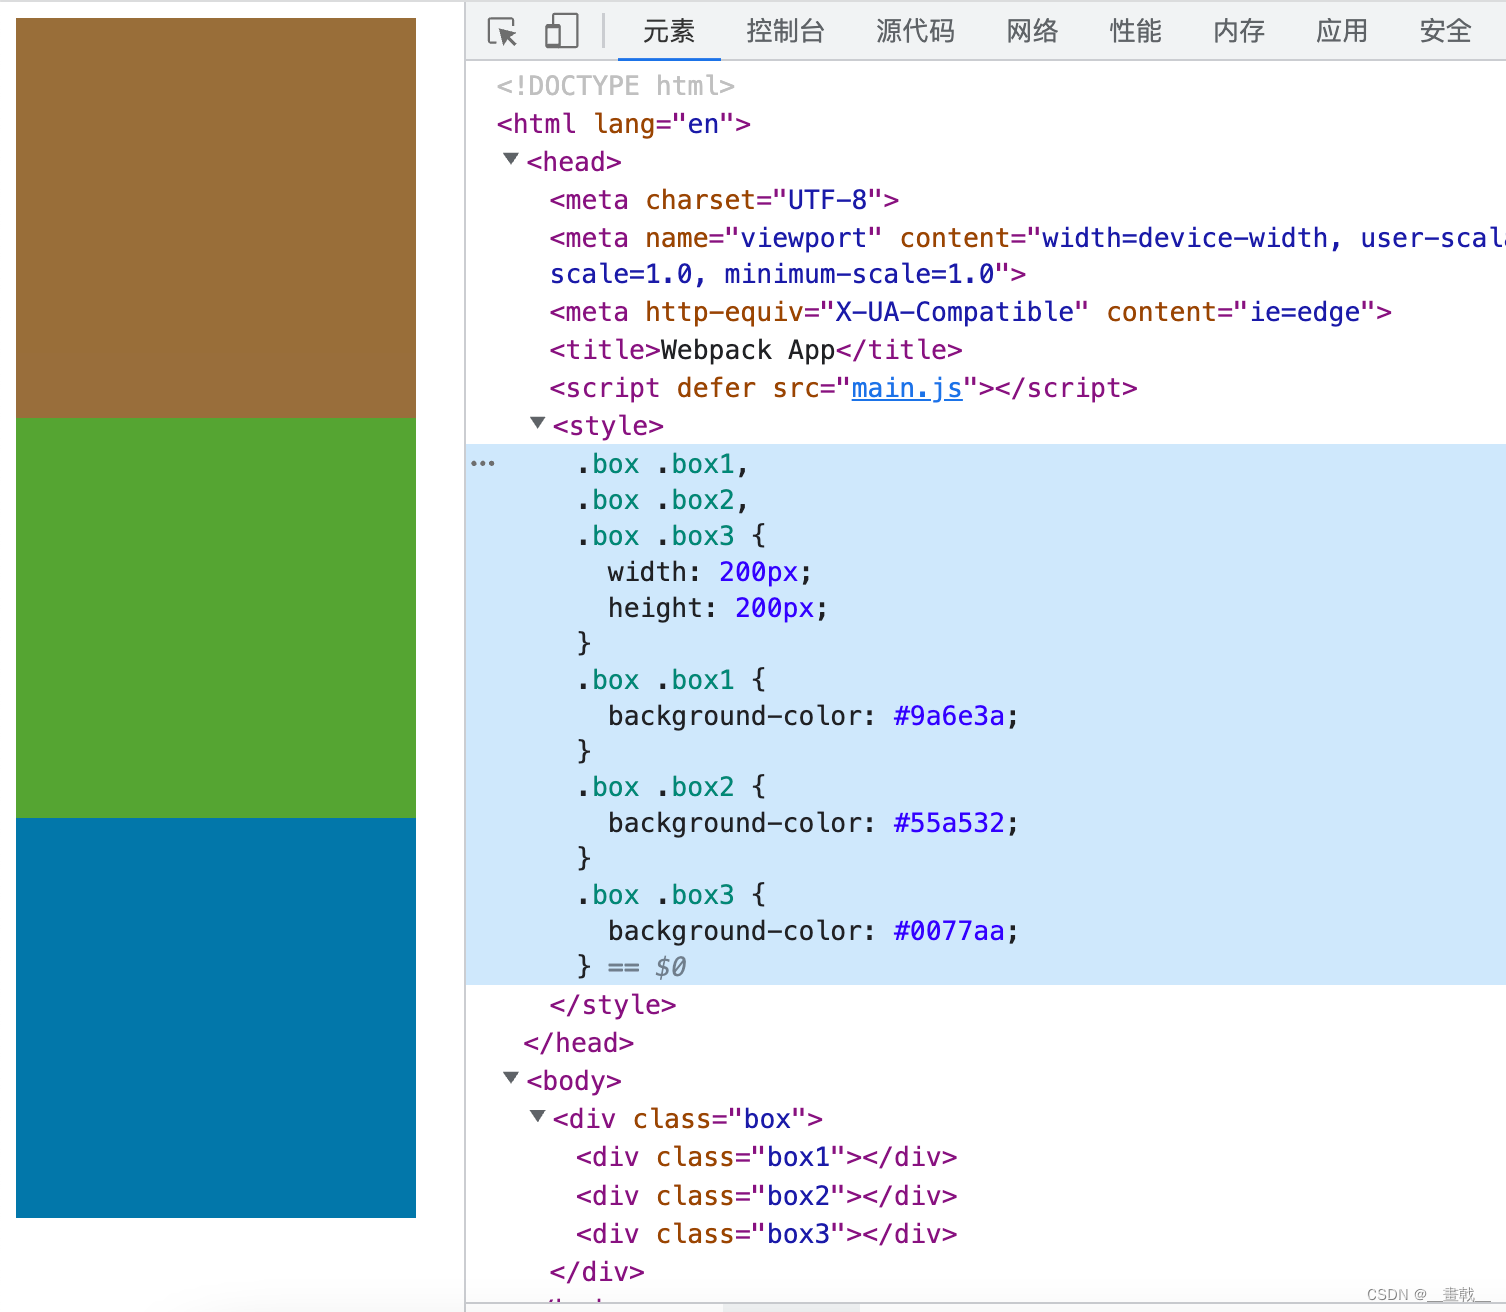Click the brown box1 square on the page
The width and height of the screenshot is (1506, 1312).
[216, 218]
